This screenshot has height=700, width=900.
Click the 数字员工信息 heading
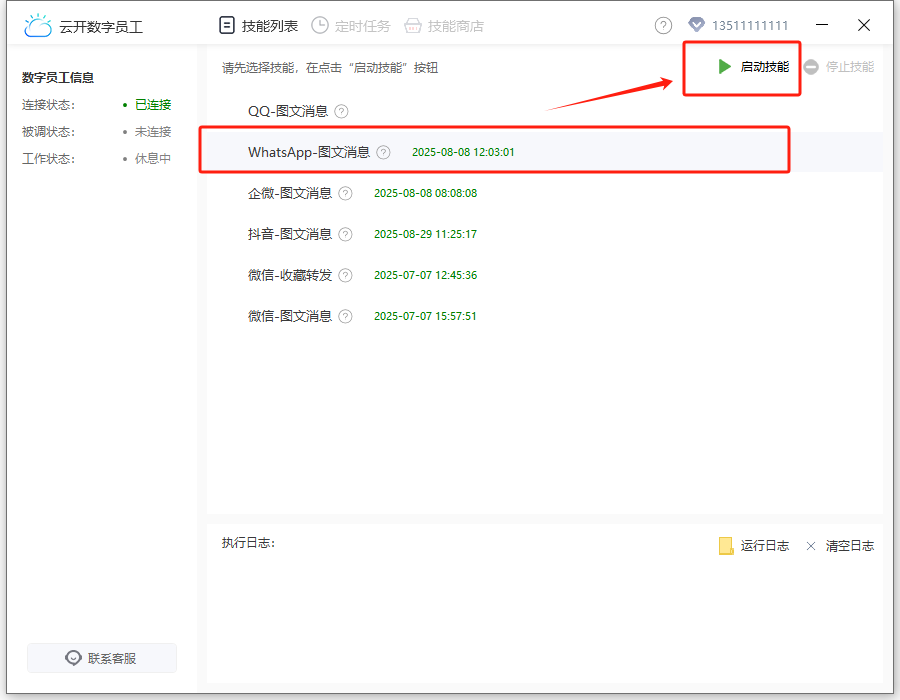click(x=58, y=77)
